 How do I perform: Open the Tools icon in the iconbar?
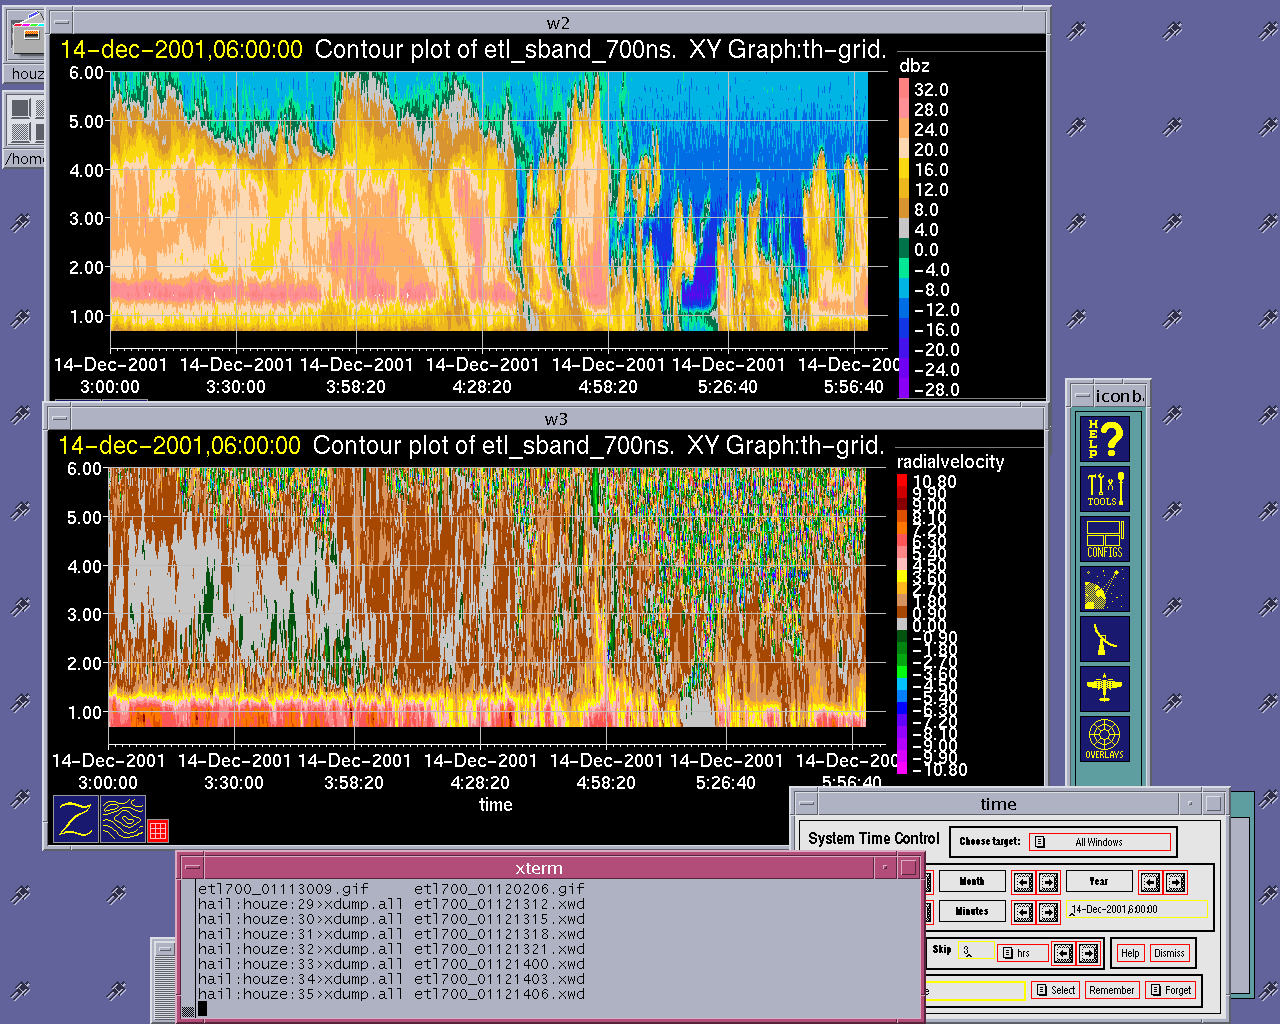click(1105, 489)
